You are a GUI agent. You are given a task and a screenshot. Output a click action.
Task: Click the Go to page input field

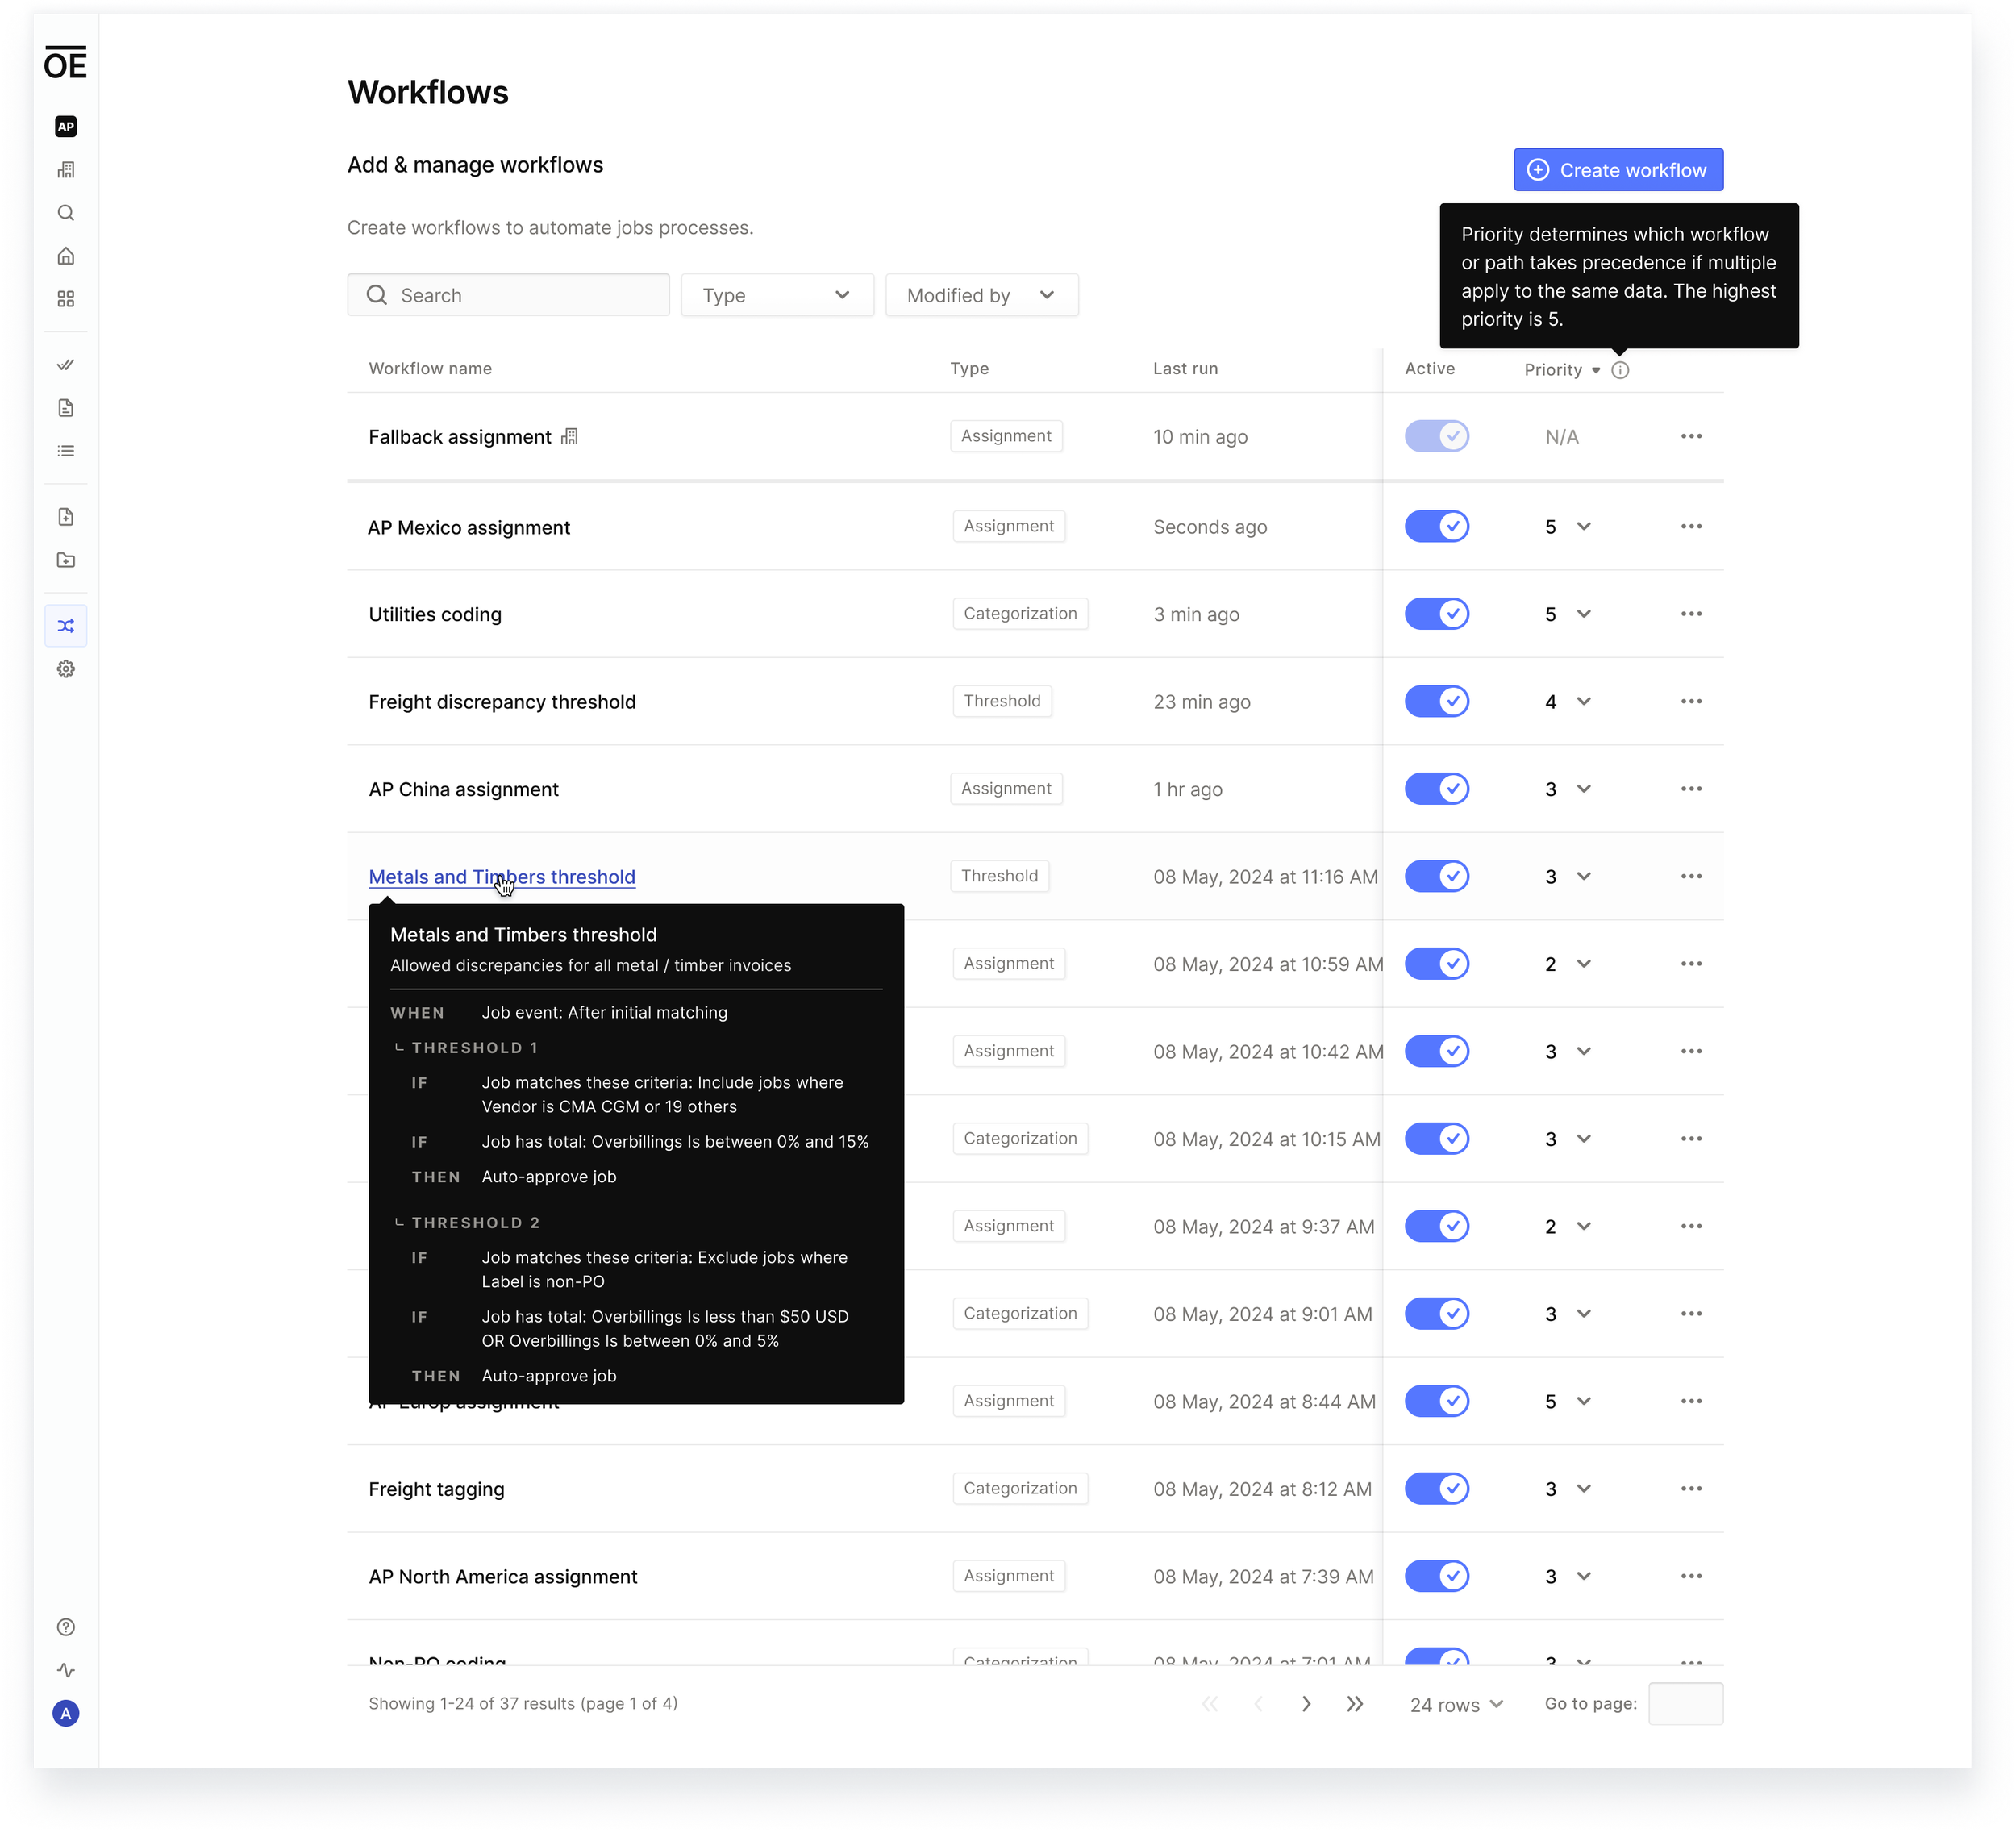point(1685,1704)
